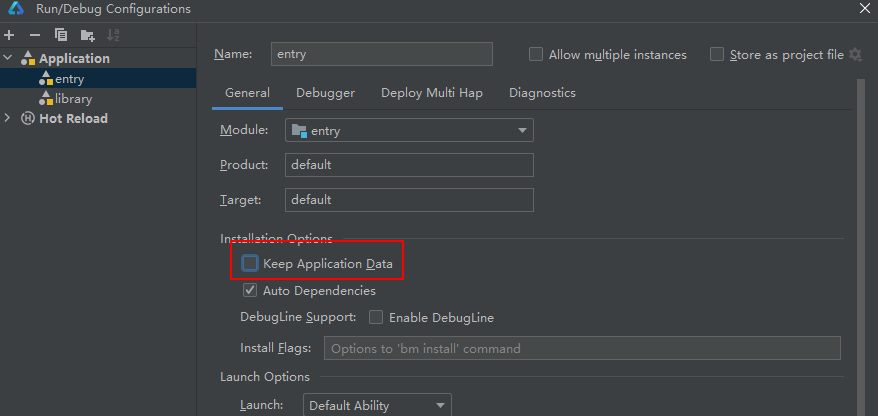
Task: Collapse the Application tree node
Action: pyautogui.click(x=8, y=58)
